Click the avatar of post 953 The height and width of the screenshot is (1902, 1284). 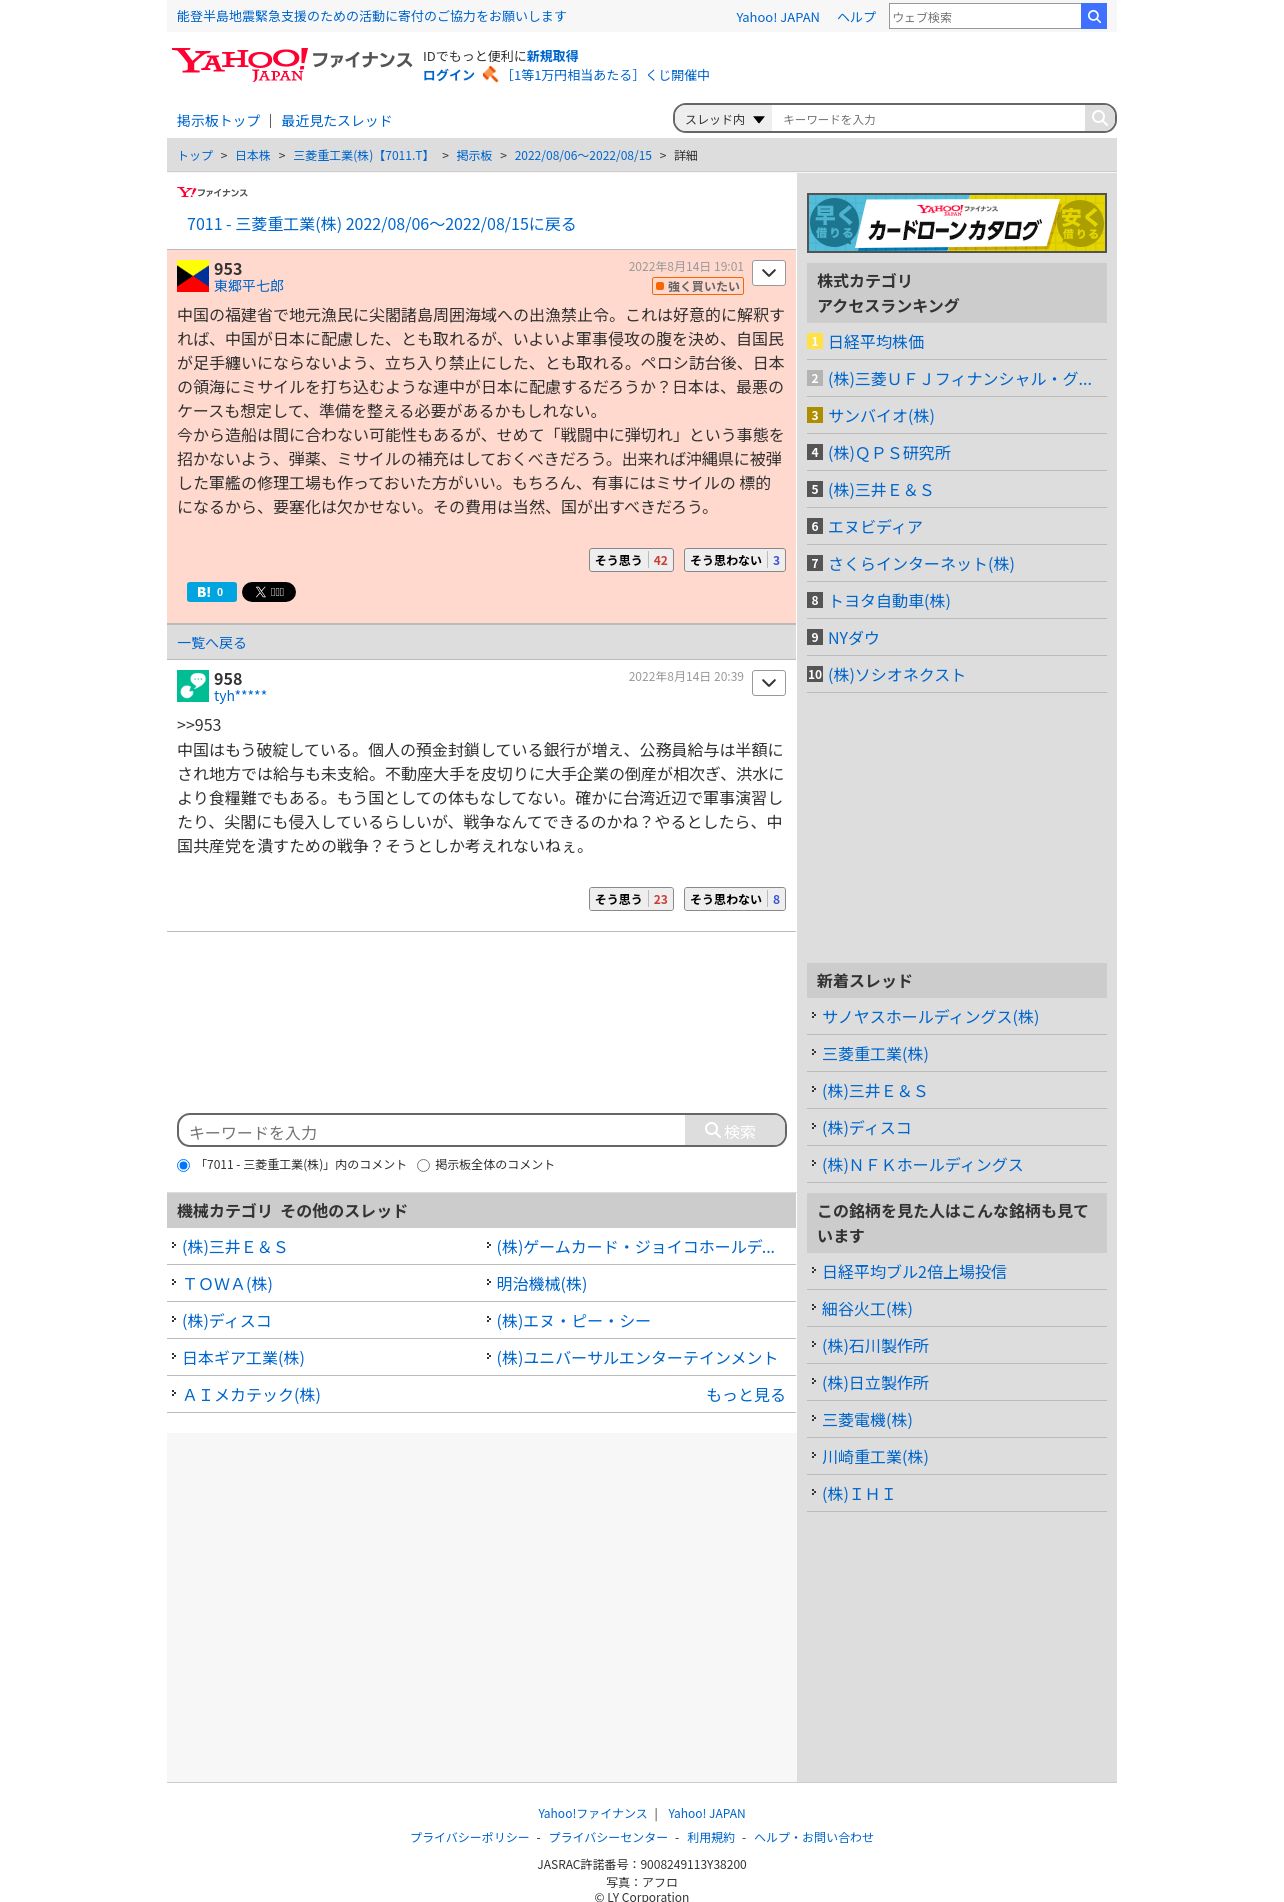pyautogui.click(x=193, y=276)
